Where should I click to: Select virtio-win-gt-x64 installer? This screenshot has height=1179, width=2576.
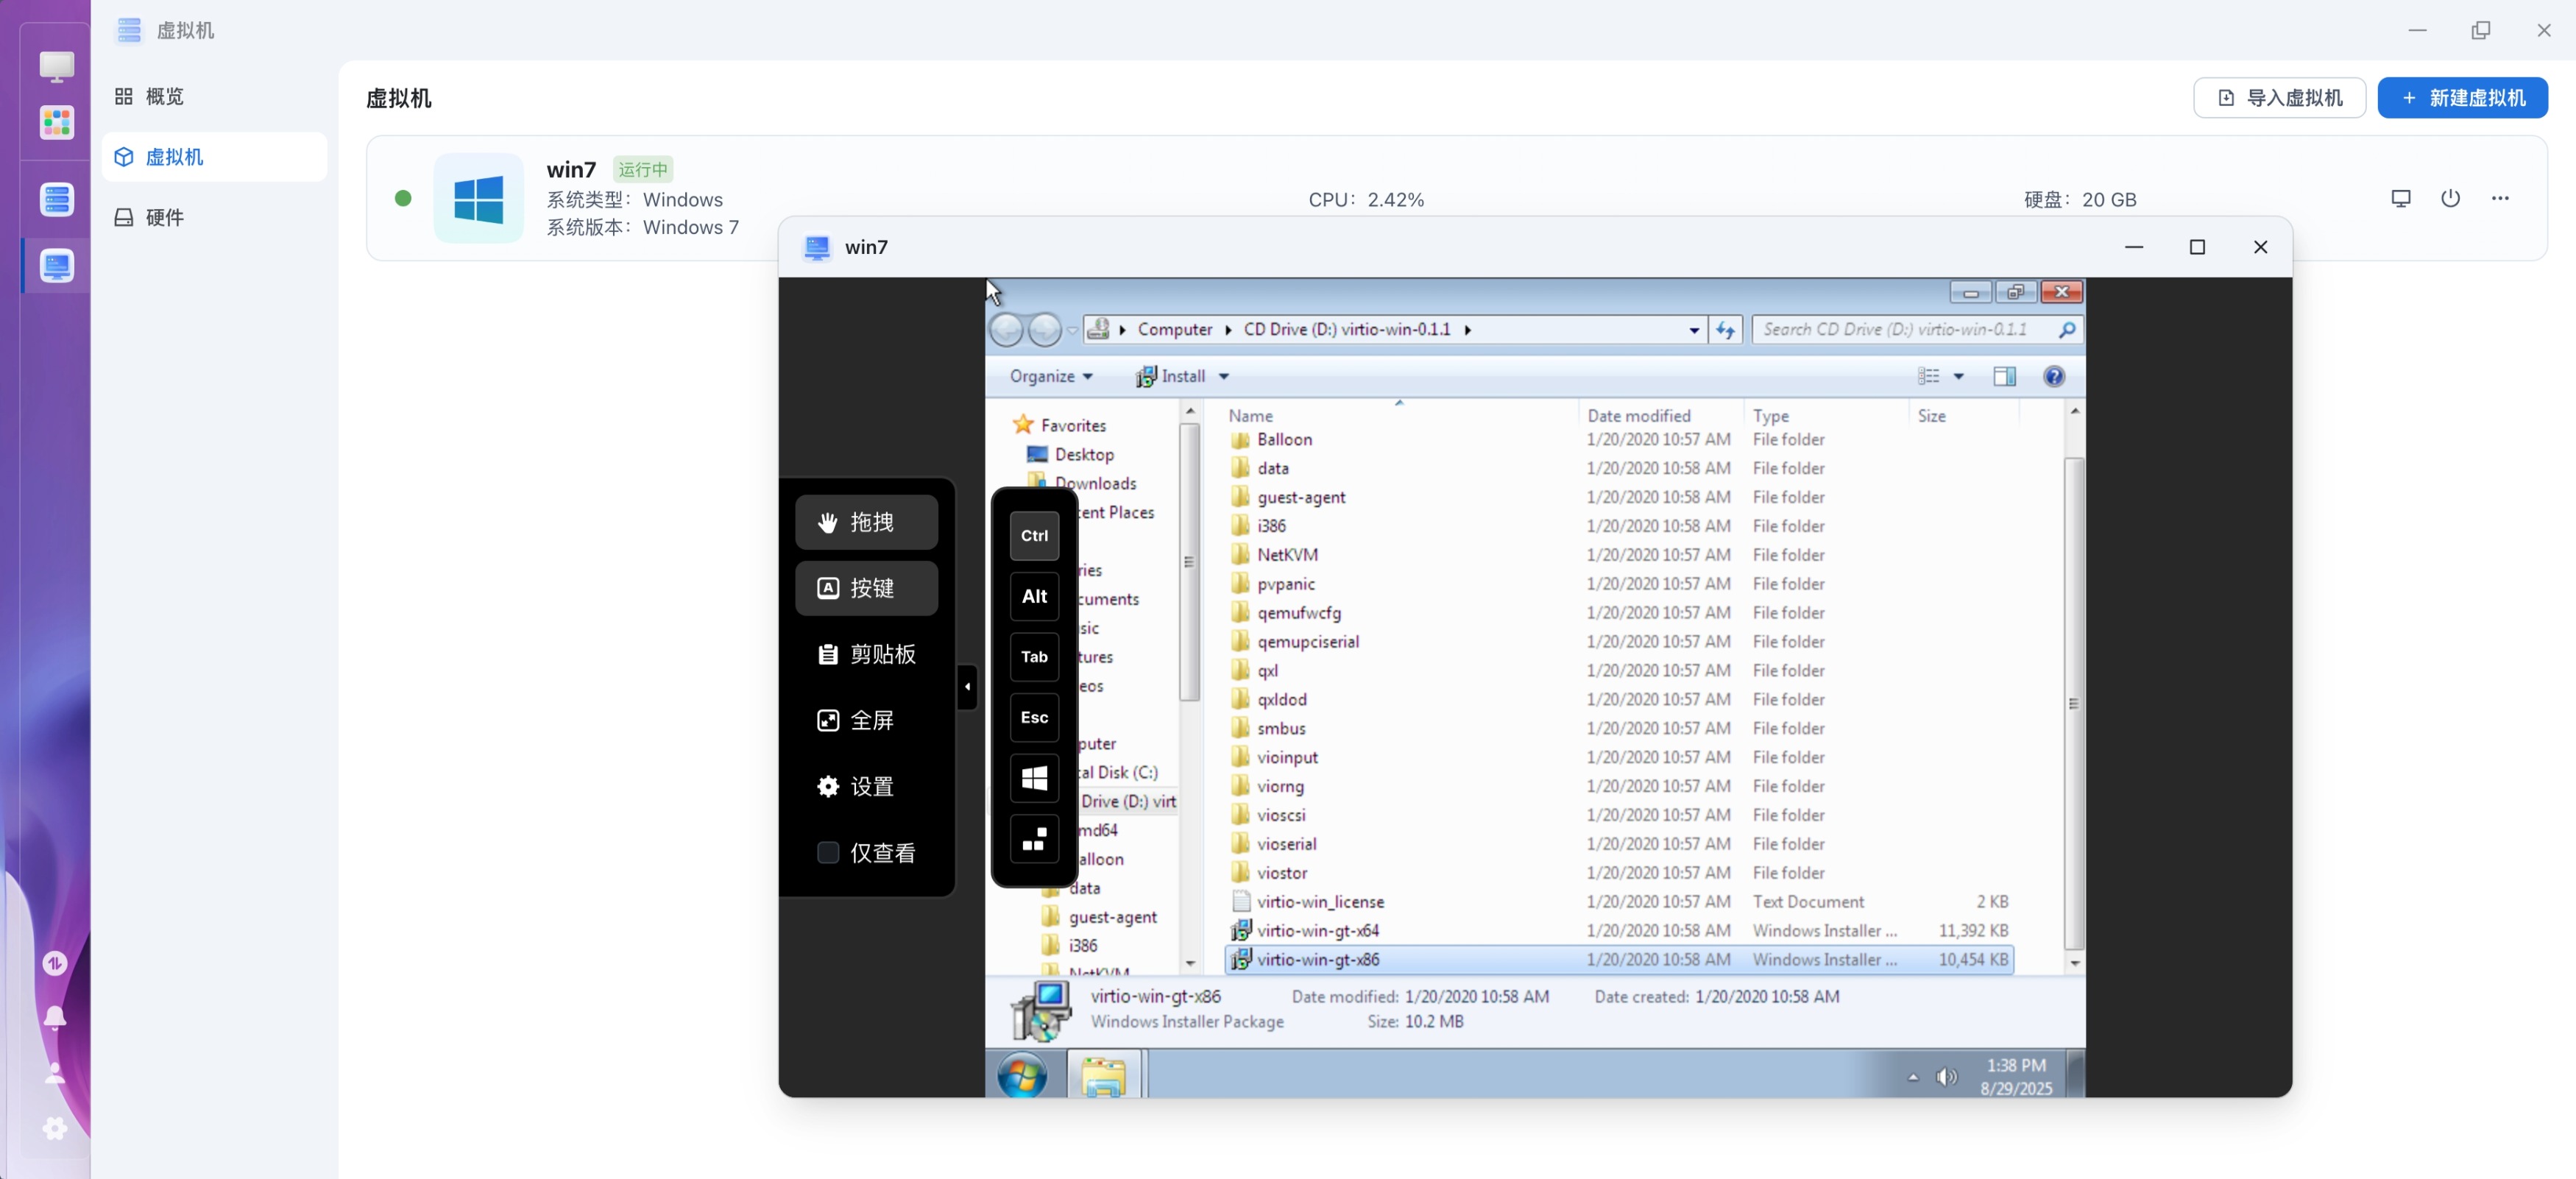[1317, 930]
